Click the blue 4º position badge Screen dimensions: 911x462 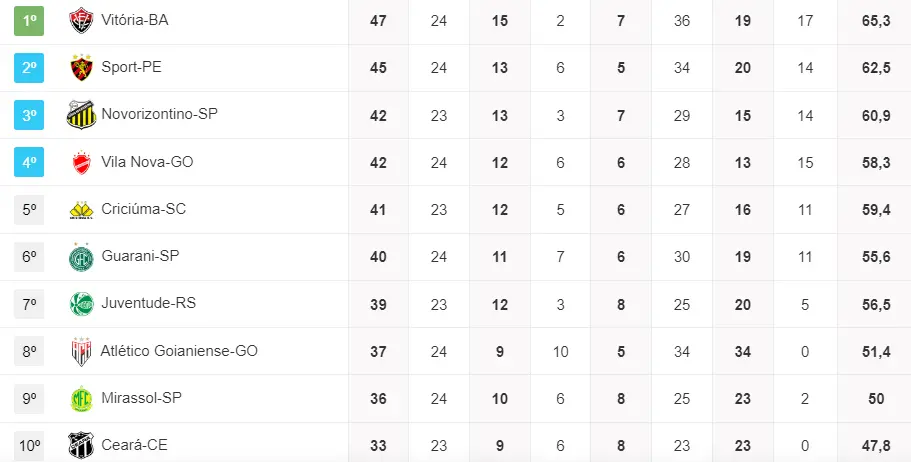(29, 162)
